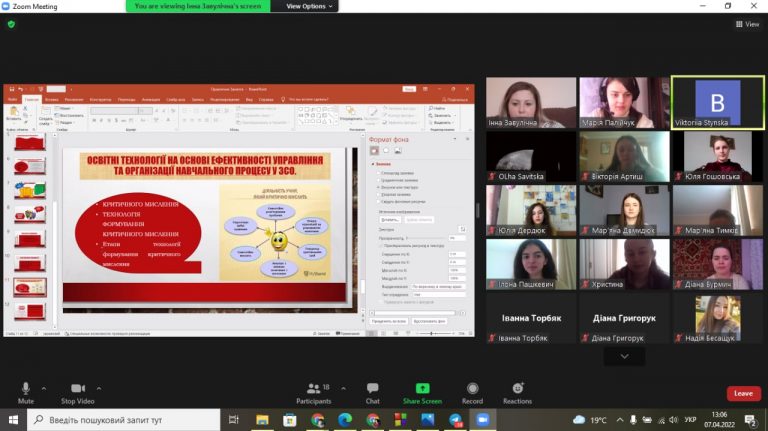Screen dimensions: 768x431
Task: Show more participants with down chevron
Action: [624, 357]
